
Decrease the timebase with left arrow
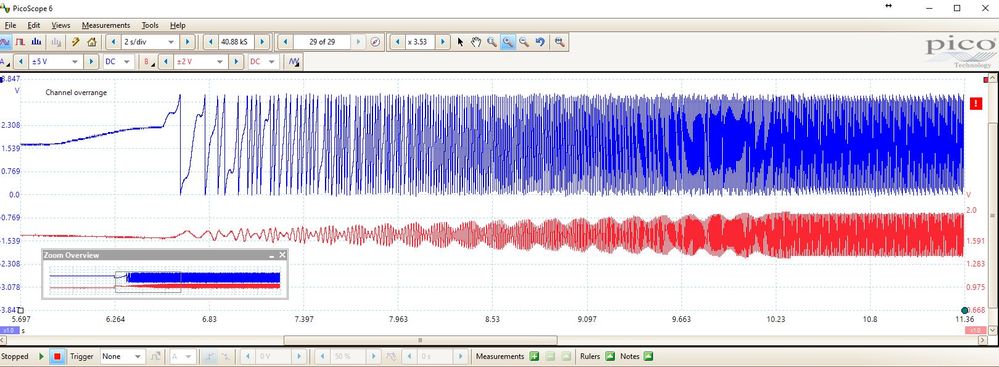[x=113, y=42]
